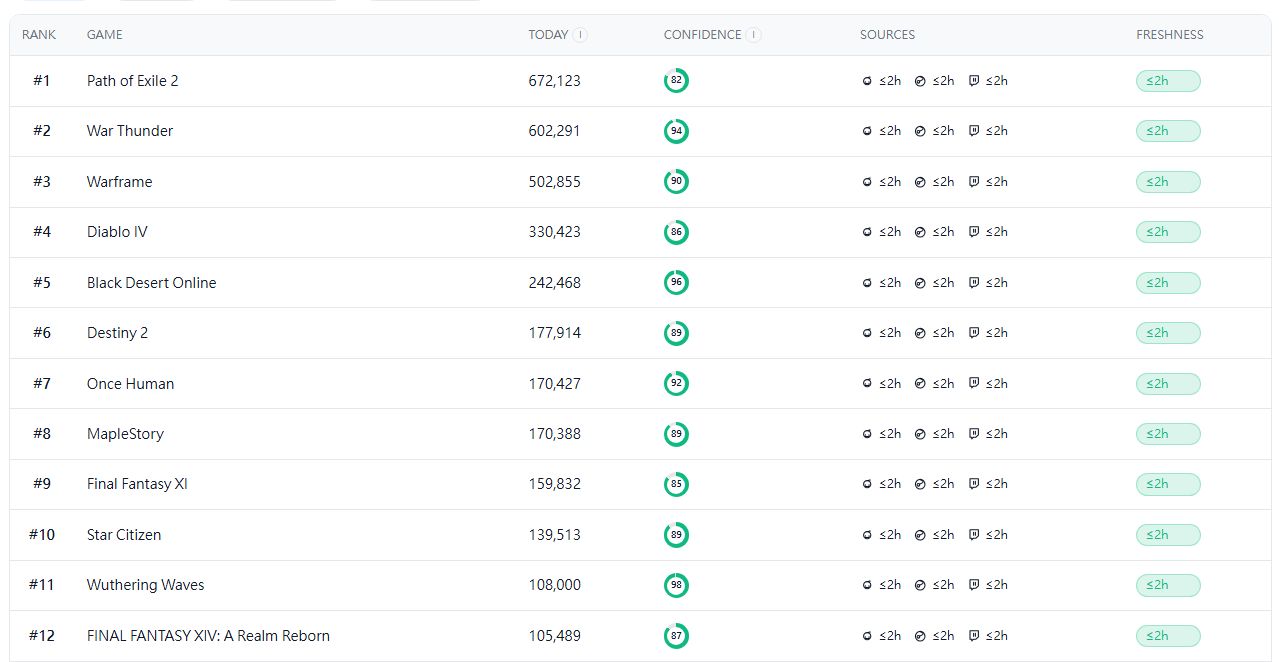Open the Black Desert Online game entry
This screenshot has height=662, width=1279.
[x=151, y=283]
